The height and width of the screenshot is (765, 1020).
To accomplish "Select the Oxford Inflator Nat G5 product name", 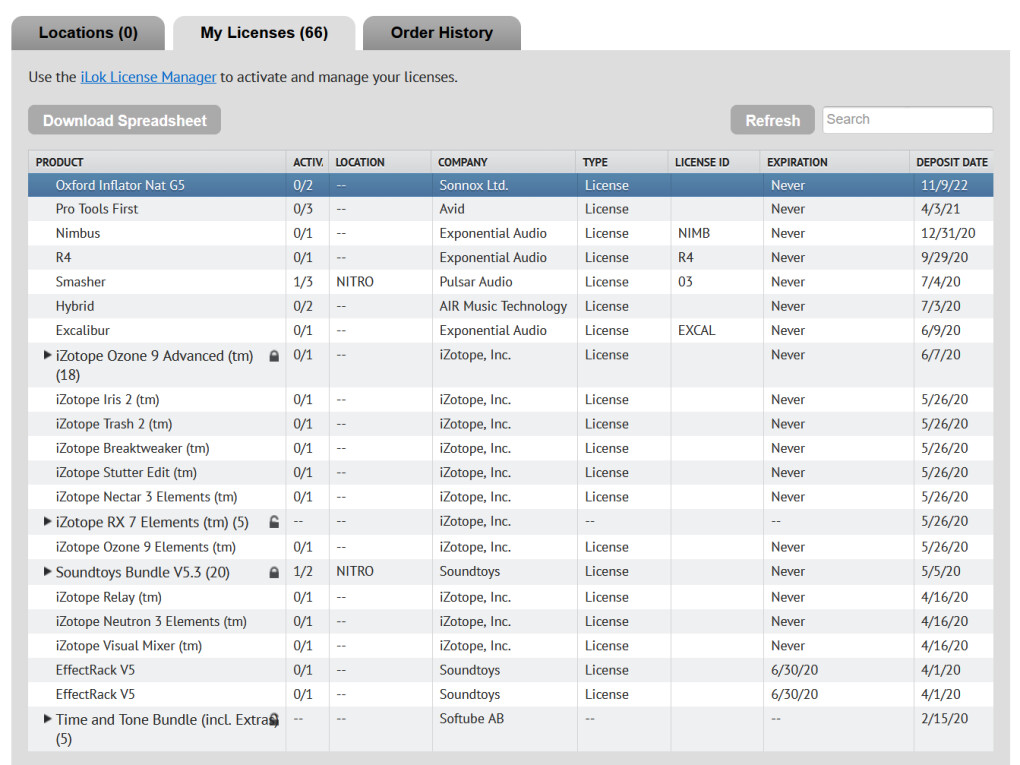I will click(120, 185).
